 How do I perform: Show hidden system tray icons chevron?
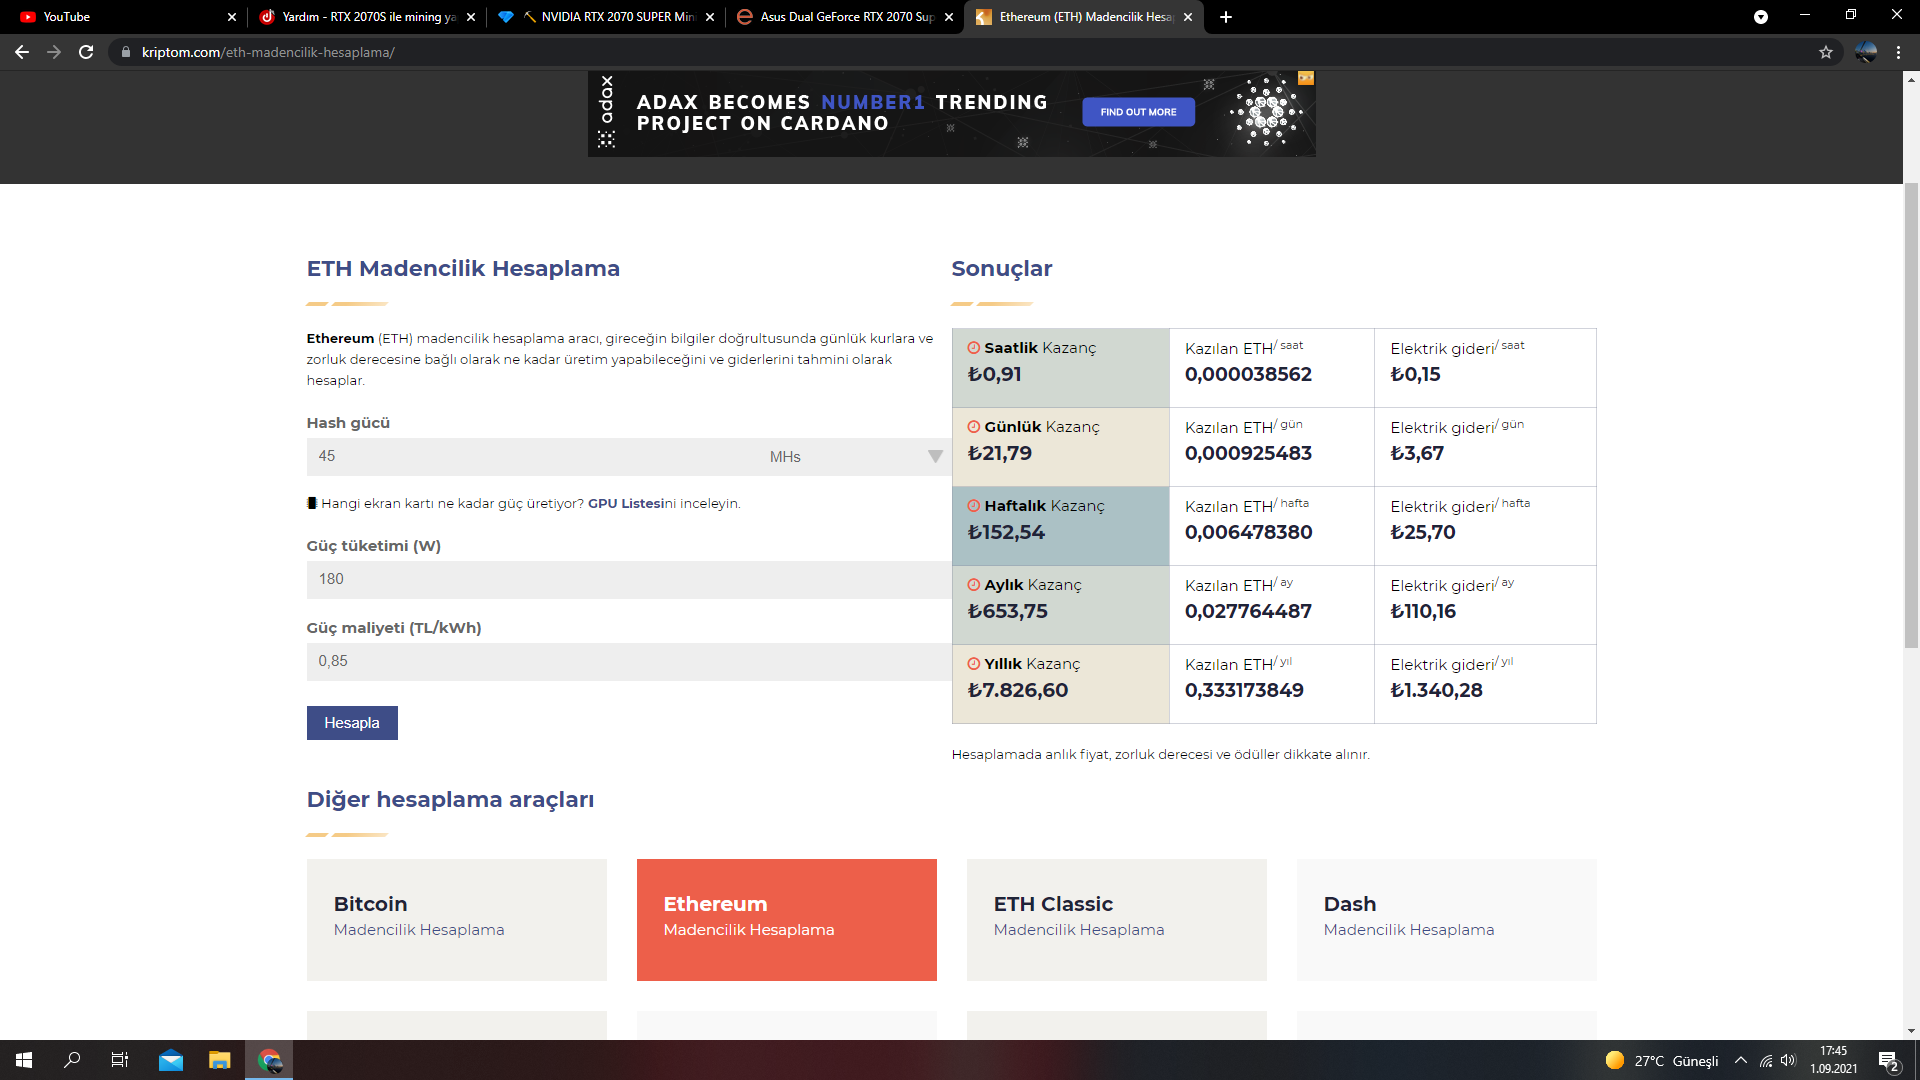tap(1741, 1061)
